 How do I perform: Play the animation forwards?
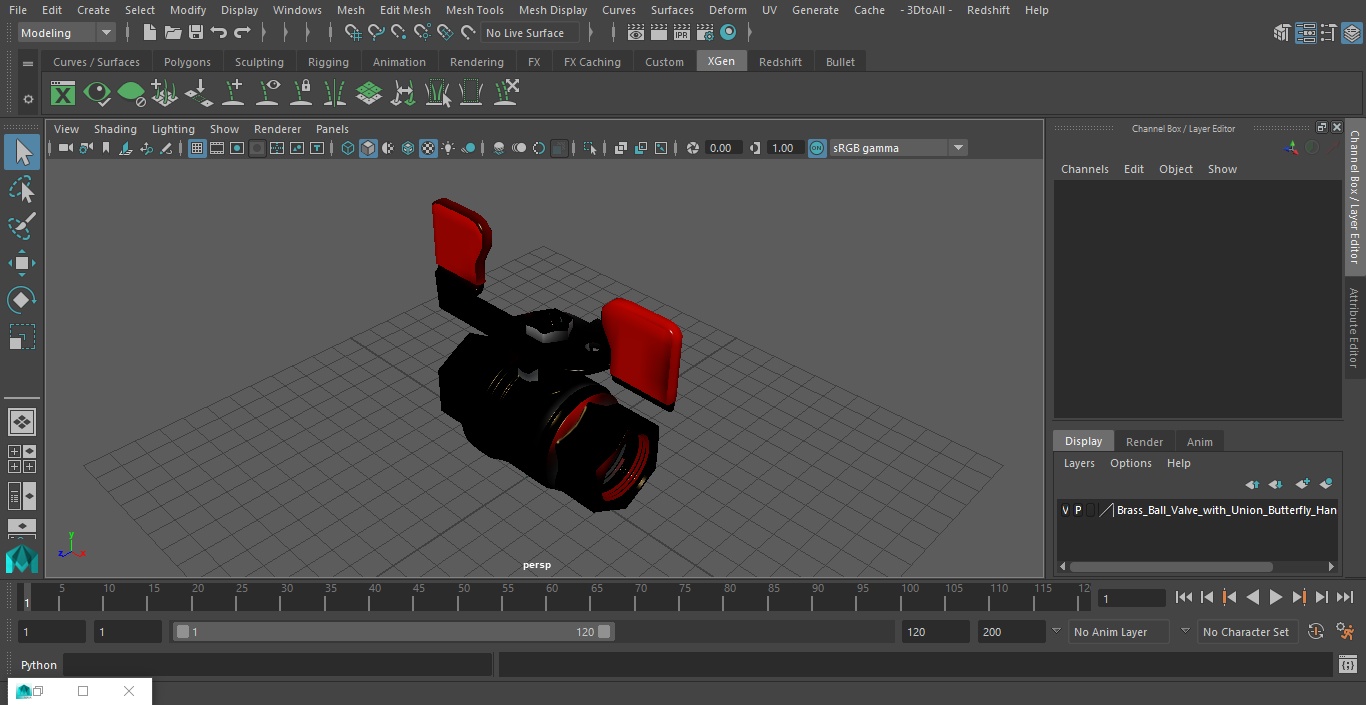pyautogui.click(x=1276, y=597)
